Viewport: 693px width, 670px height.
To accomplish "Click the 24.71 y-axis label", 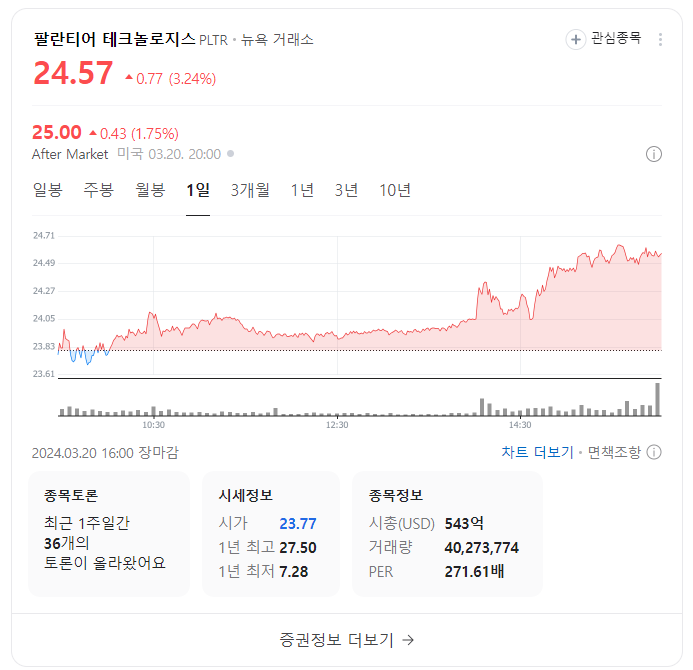I will click(44, 236).
